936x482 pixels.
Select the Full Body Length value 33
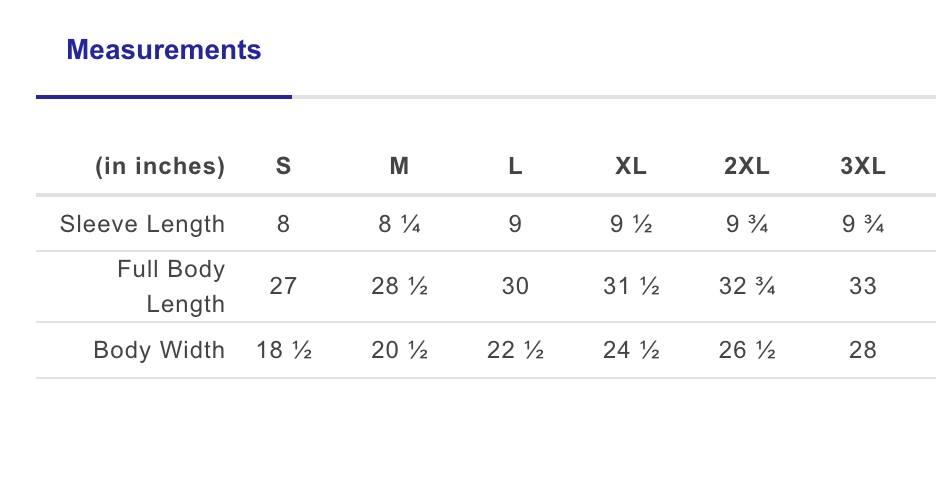[x=863, y=287]
